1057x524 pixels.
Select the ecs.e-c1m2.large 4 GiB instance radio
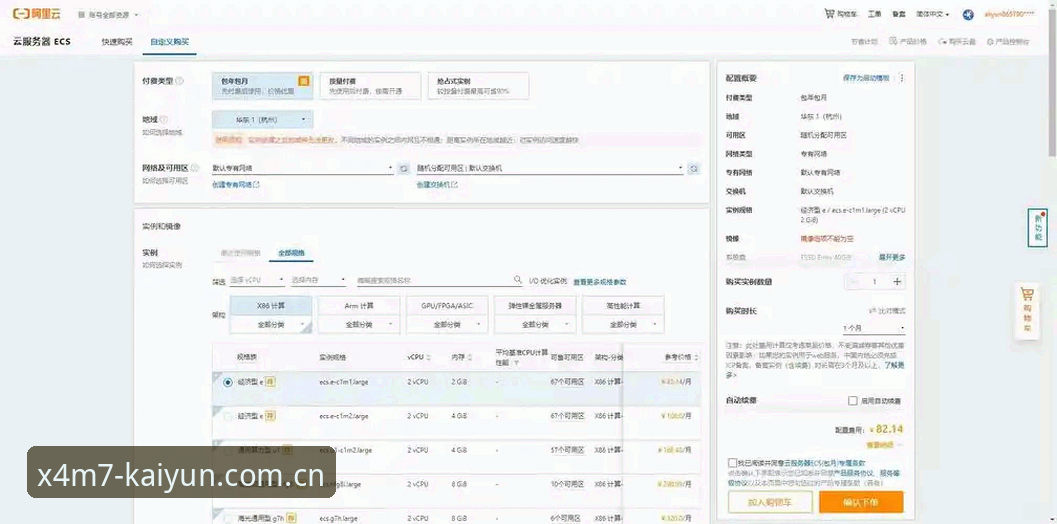[228, 416]
